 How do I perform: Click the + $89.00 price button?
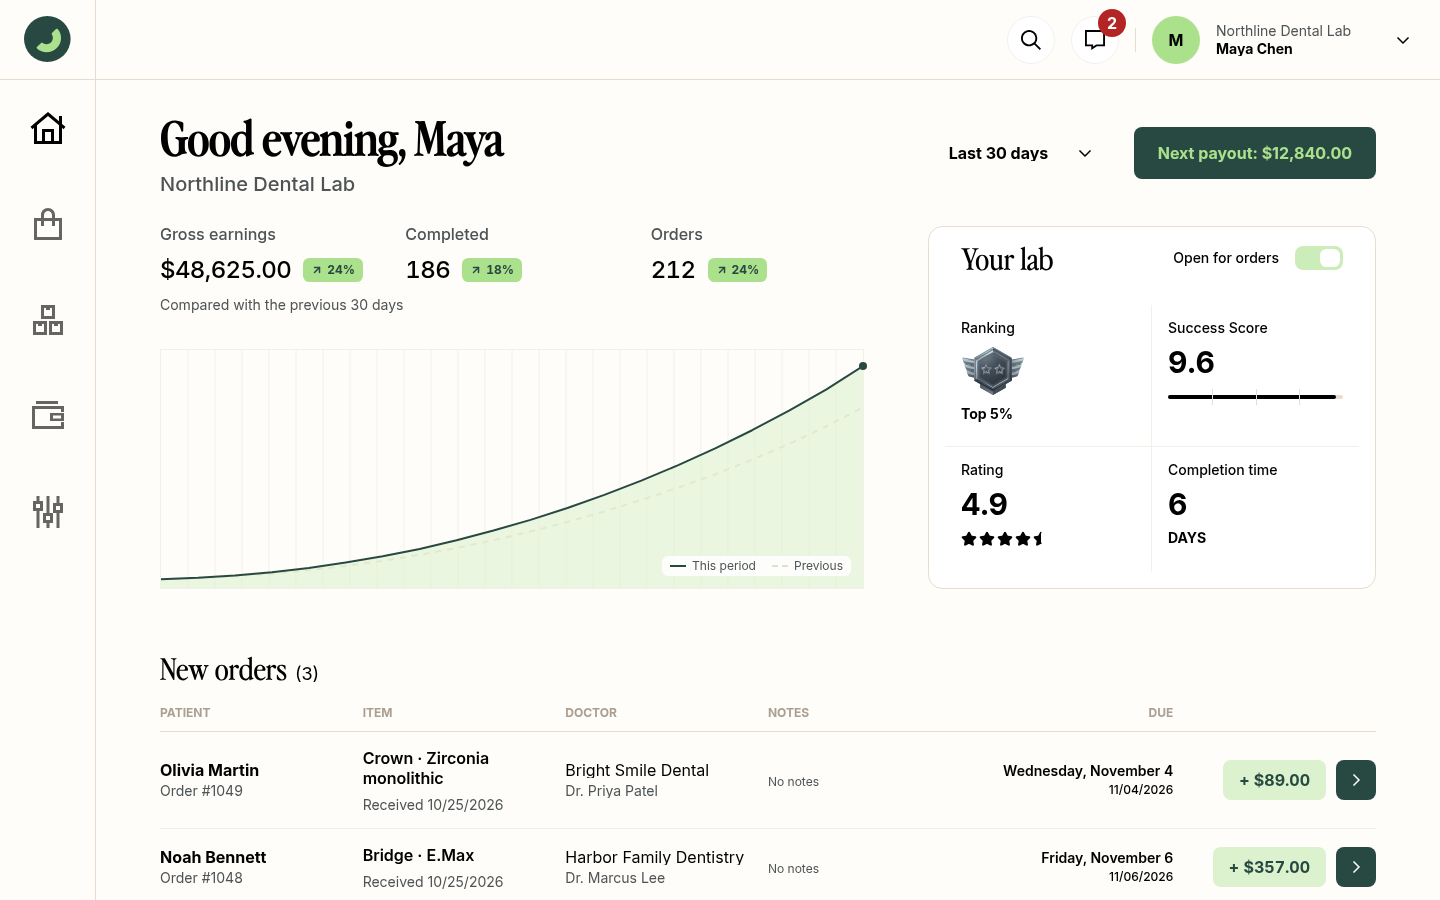pyautogui.click(x=1274, y=780)
